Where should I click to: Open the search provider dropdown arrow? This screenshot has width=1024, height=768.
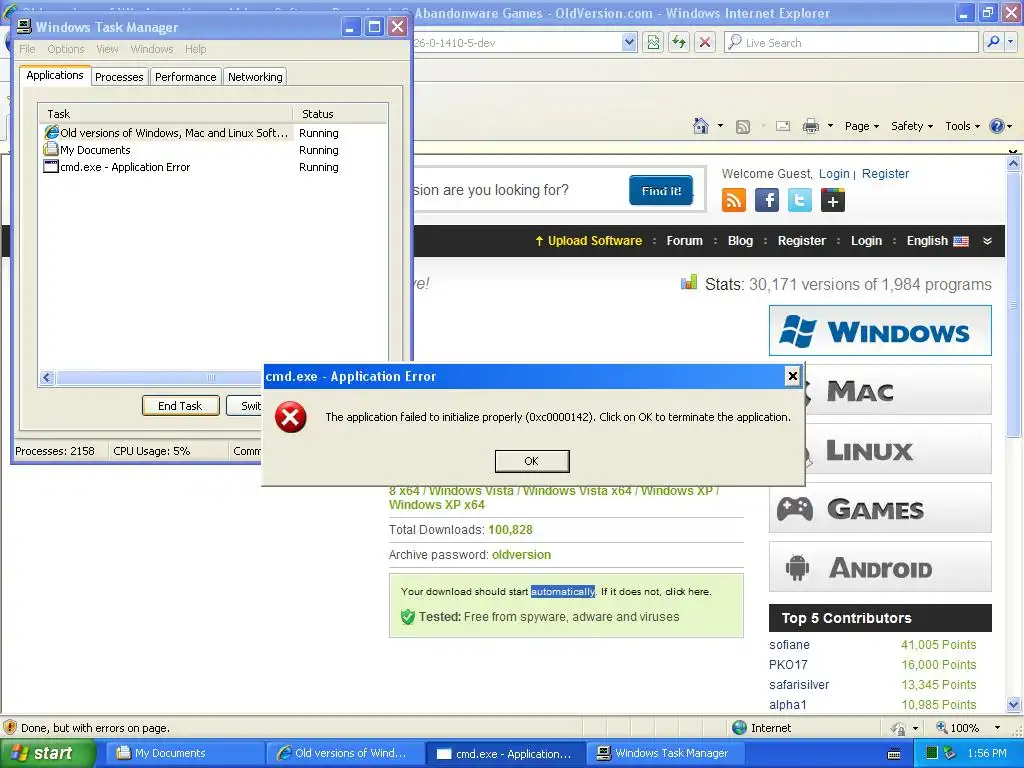1011,42
